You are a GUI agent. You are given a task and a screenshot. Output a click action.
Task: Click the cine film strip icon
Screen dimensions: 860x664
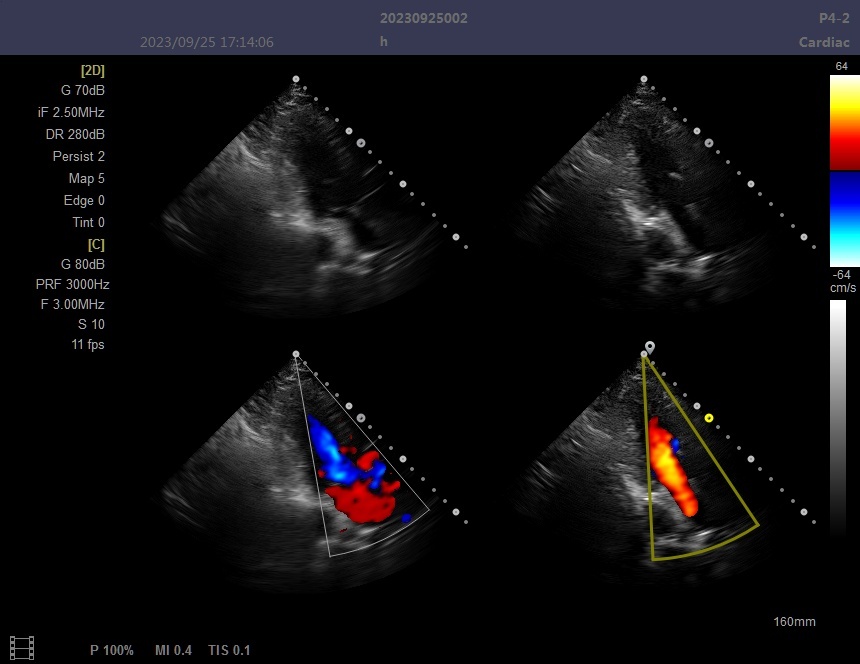tap(21, 648)
